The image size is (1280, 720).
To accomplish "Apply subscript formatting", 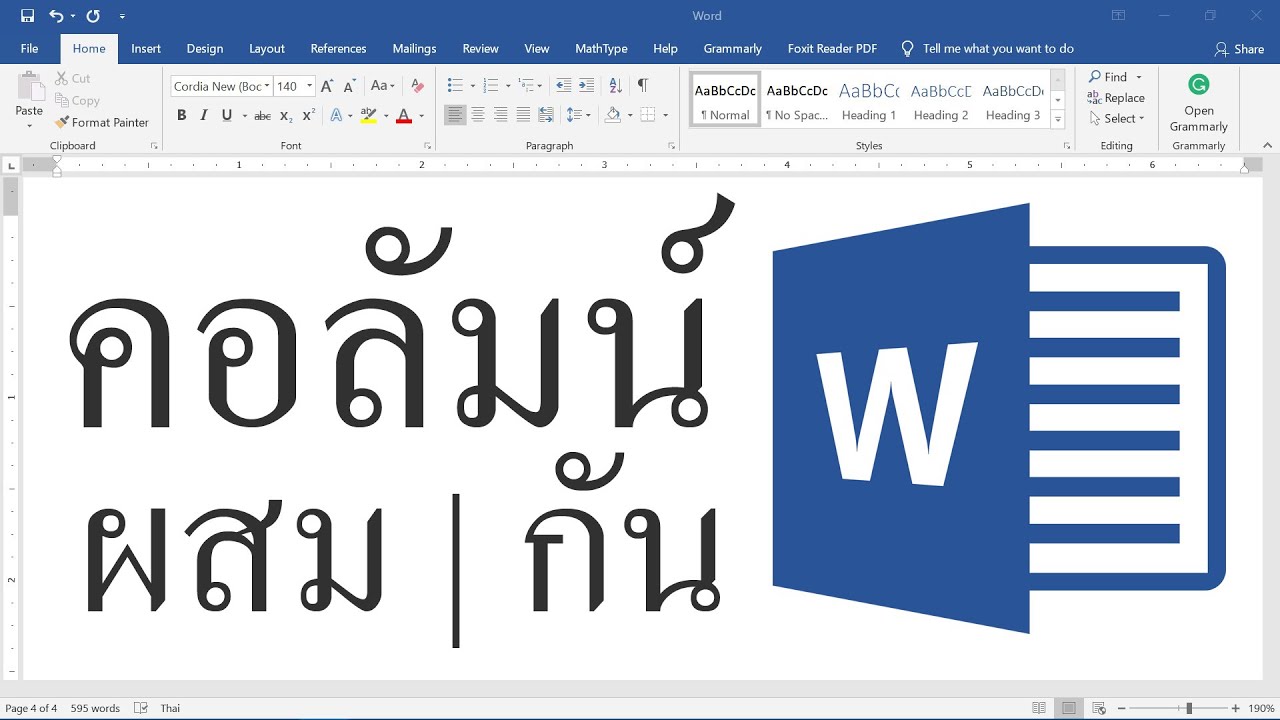I will click(x=286, y=116).
